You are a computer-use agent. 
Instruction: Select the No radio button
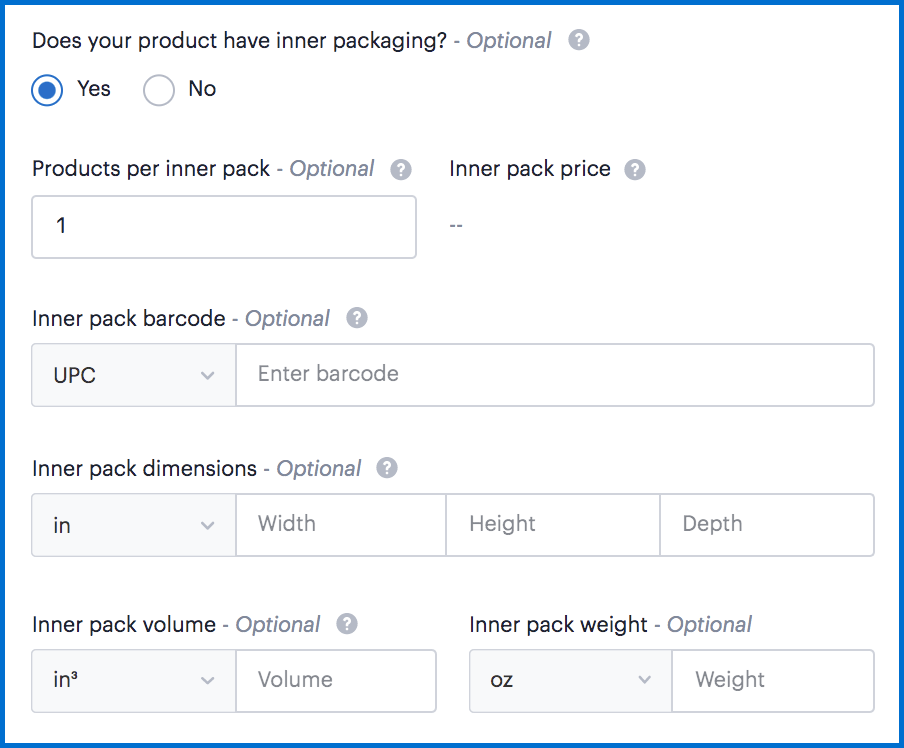159,90
